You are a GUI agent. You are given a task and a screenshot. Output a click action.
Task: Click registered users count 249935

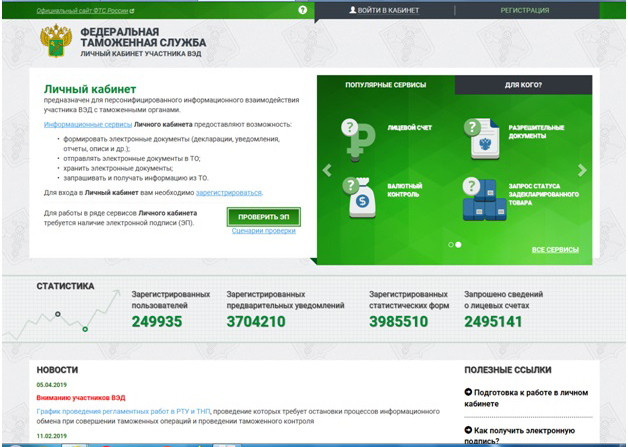click(157, 322)
